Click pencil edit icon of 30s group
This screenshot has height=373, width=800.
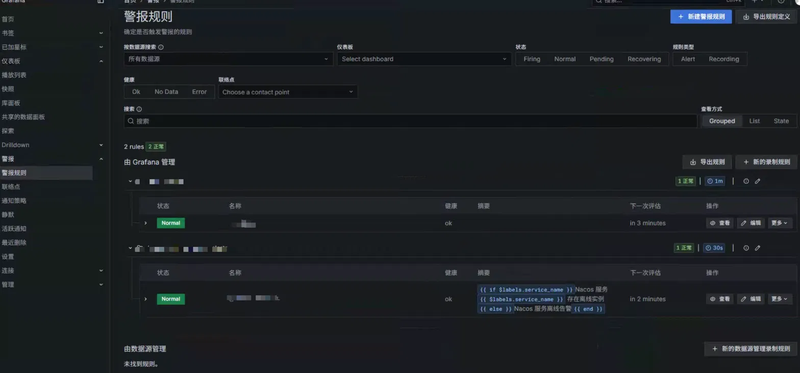pyautogui.click(x=758, y=248)
